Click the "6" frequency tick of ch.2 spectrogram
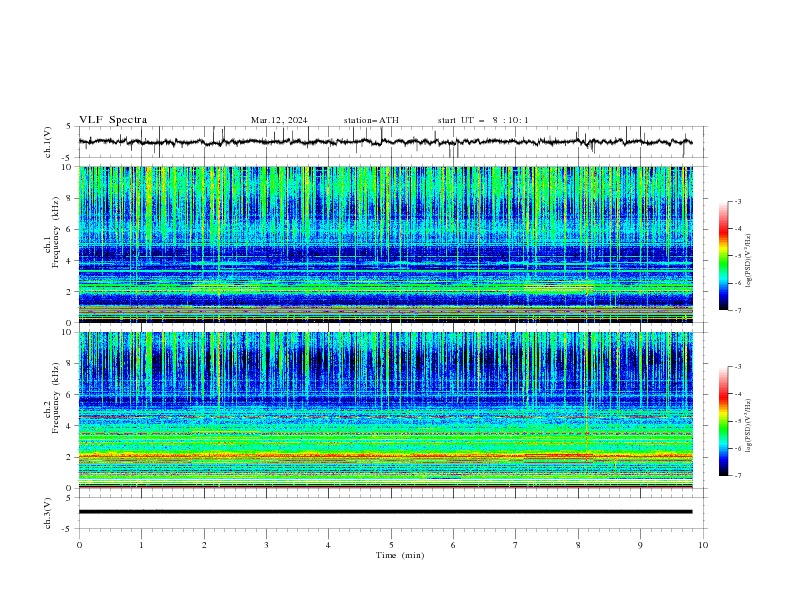Image resolution: width=792 pixels, height=612 pixels. pyautogui.click(x=70, y=395)
